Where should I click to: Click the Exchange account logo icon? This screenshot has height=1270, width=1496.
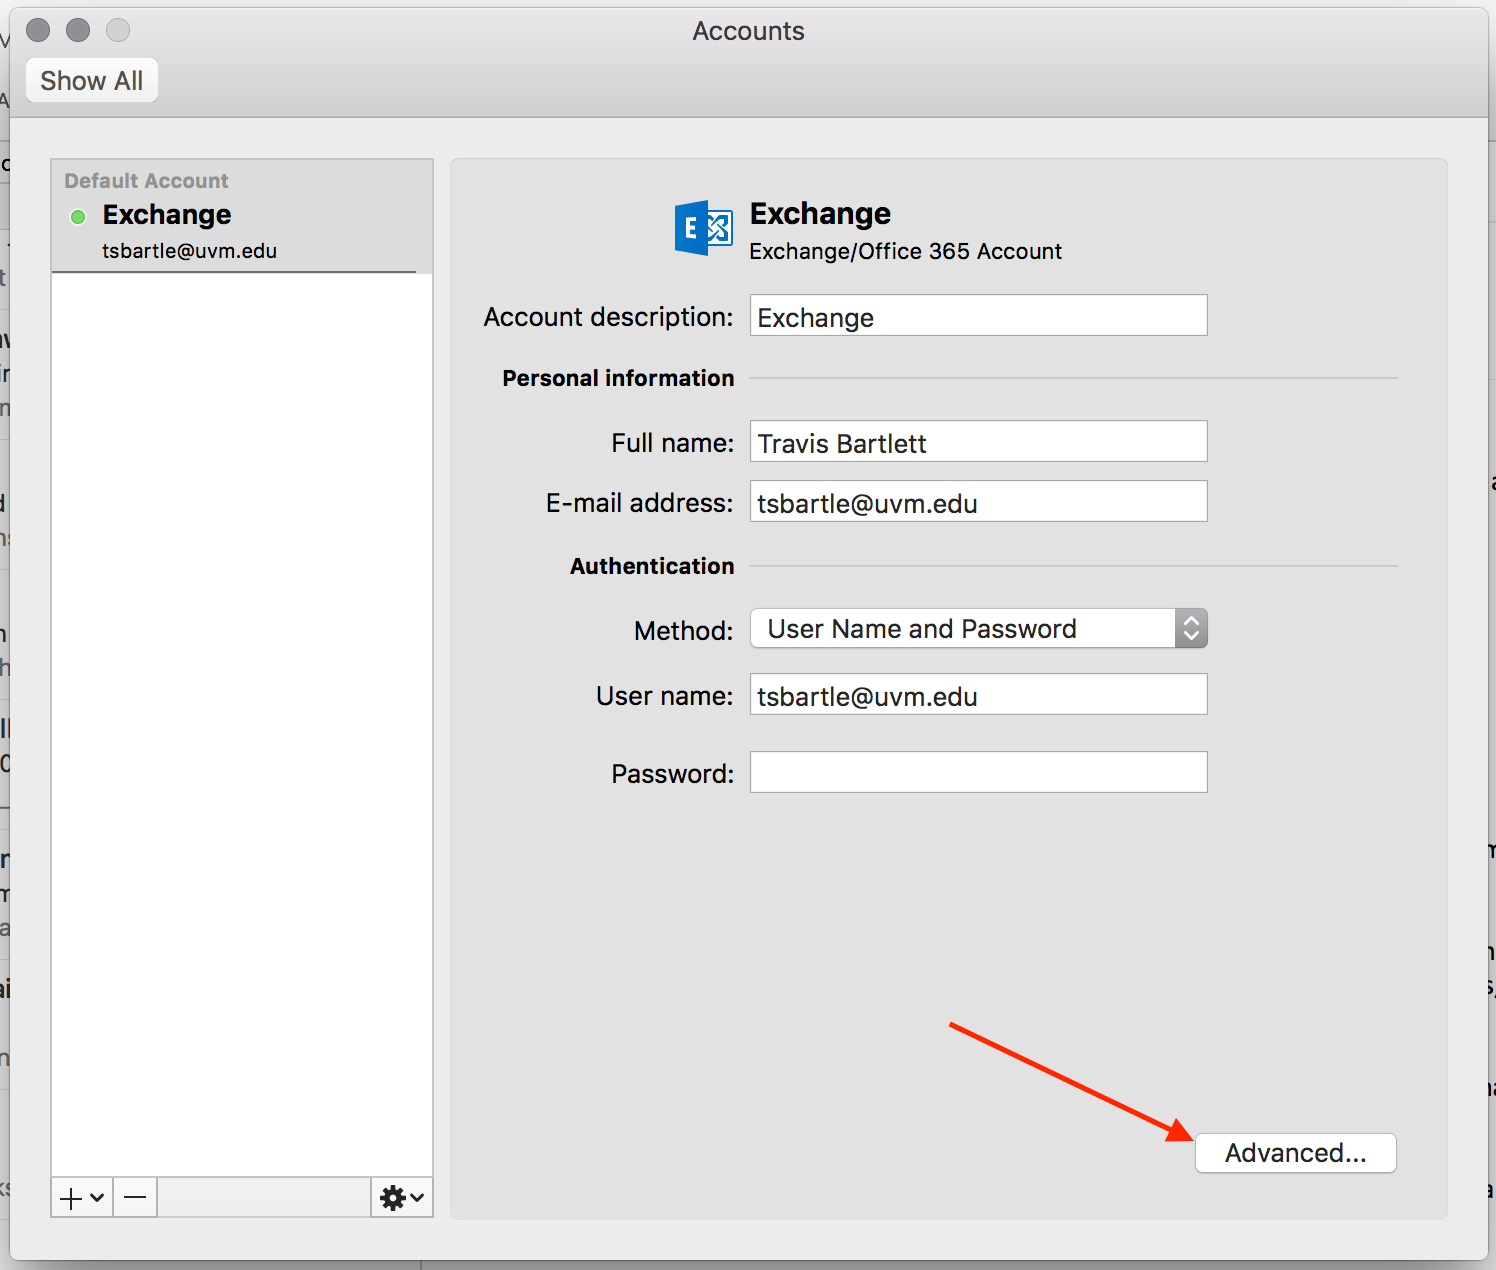(x=704, y=228)
